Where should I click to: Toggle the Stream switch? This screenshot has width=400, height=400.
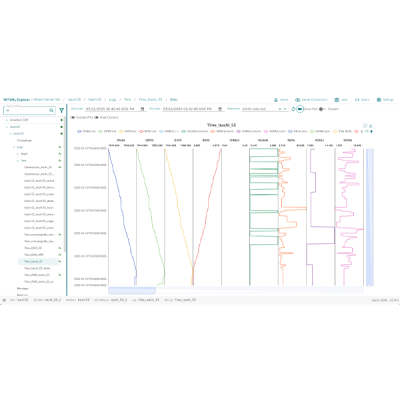tap(321, 109)
